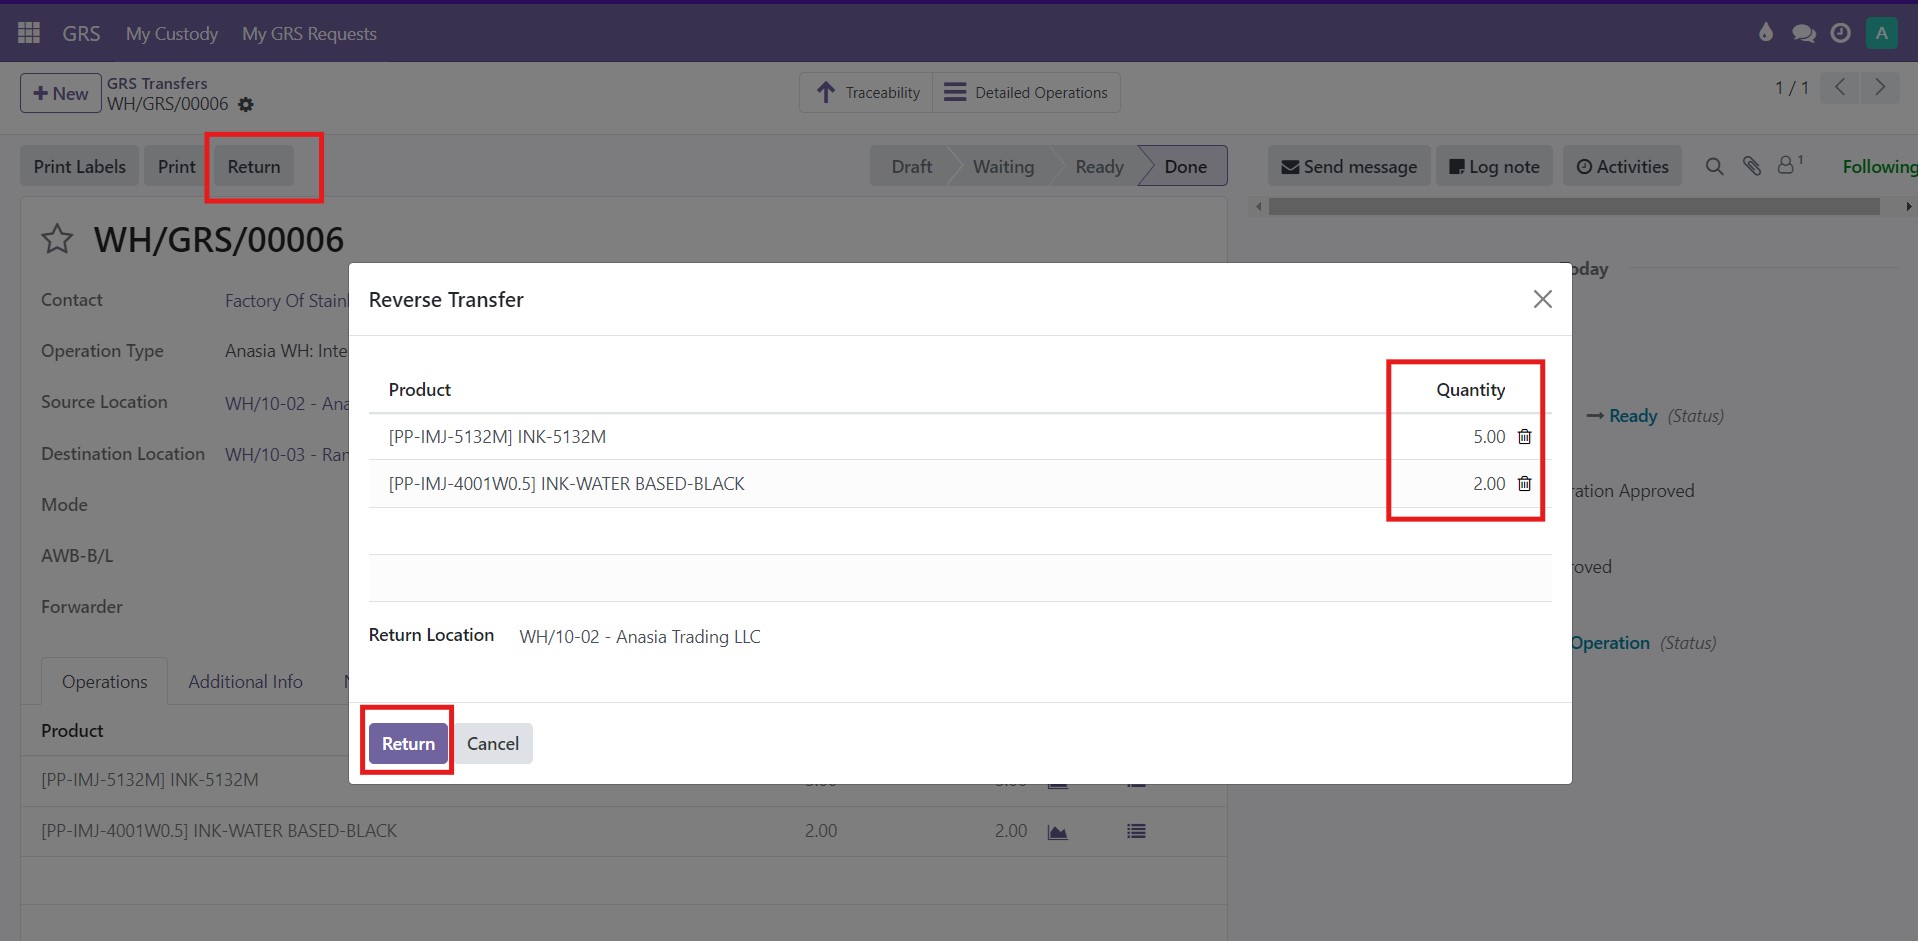Delete the INK-5132M line with trash icon
This screenshot has width=1918, height=941.
[x=1524, y=437]
